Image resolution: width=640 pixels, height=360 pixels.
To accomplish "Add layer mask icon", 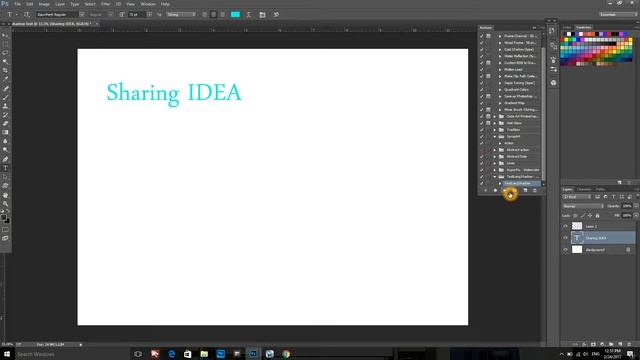I will 593,344.
